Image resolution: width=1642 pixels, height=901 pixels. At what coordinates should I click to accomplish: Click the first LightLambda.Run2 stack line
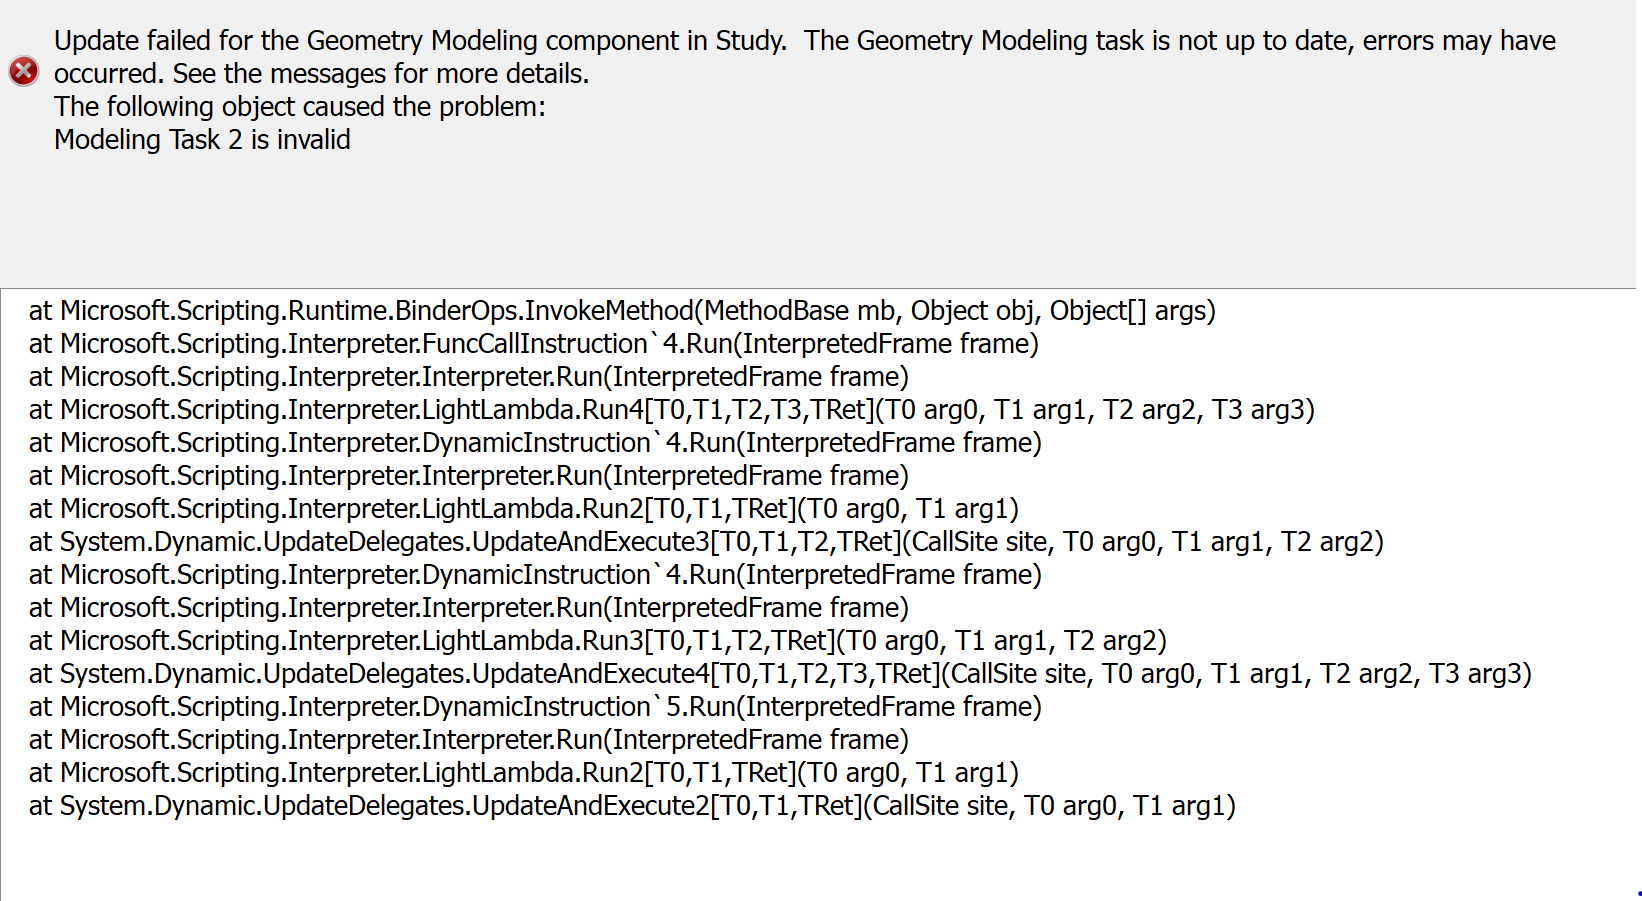pyautogui.click(x=524, y=509)
